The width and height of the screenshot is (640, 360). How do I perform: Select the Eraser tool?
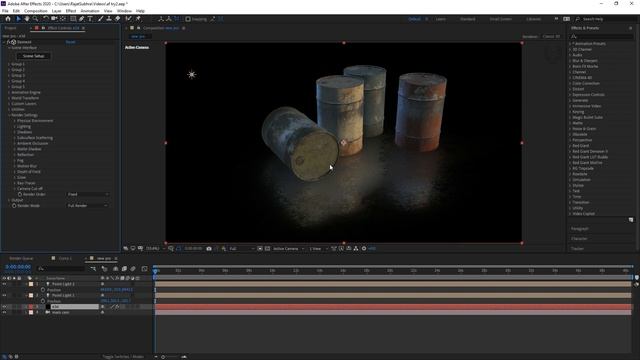click(x=118, y=19)
